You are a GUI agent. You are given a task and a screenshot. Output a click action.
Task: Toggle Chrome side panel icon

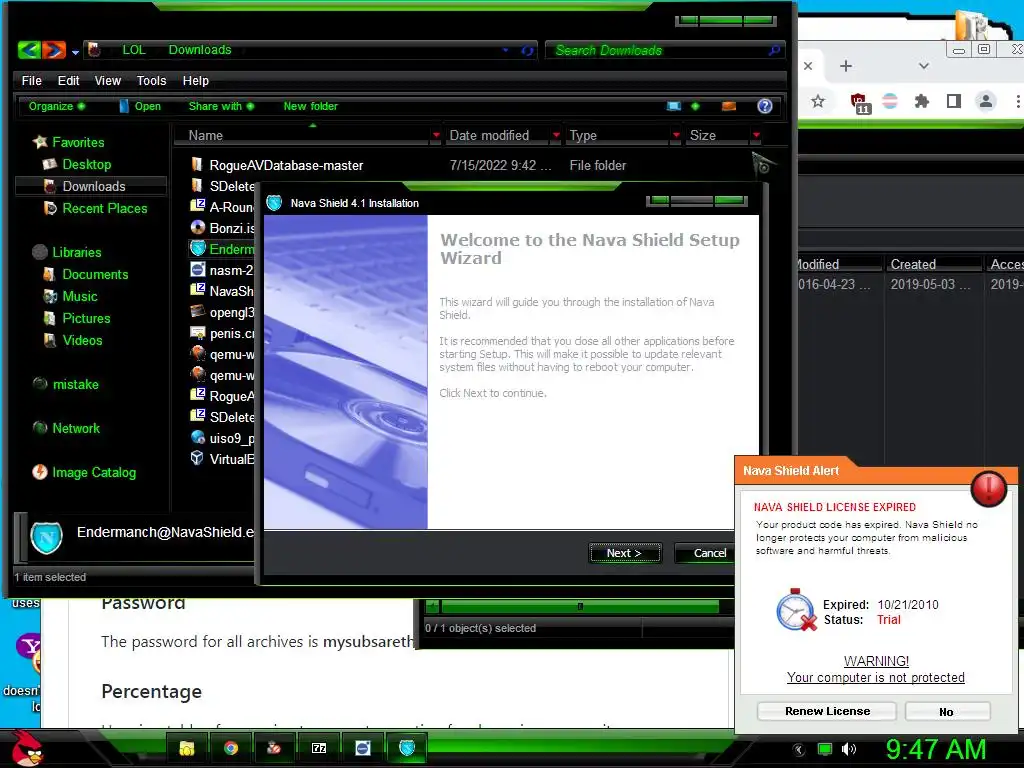click(x=953, y=101)
